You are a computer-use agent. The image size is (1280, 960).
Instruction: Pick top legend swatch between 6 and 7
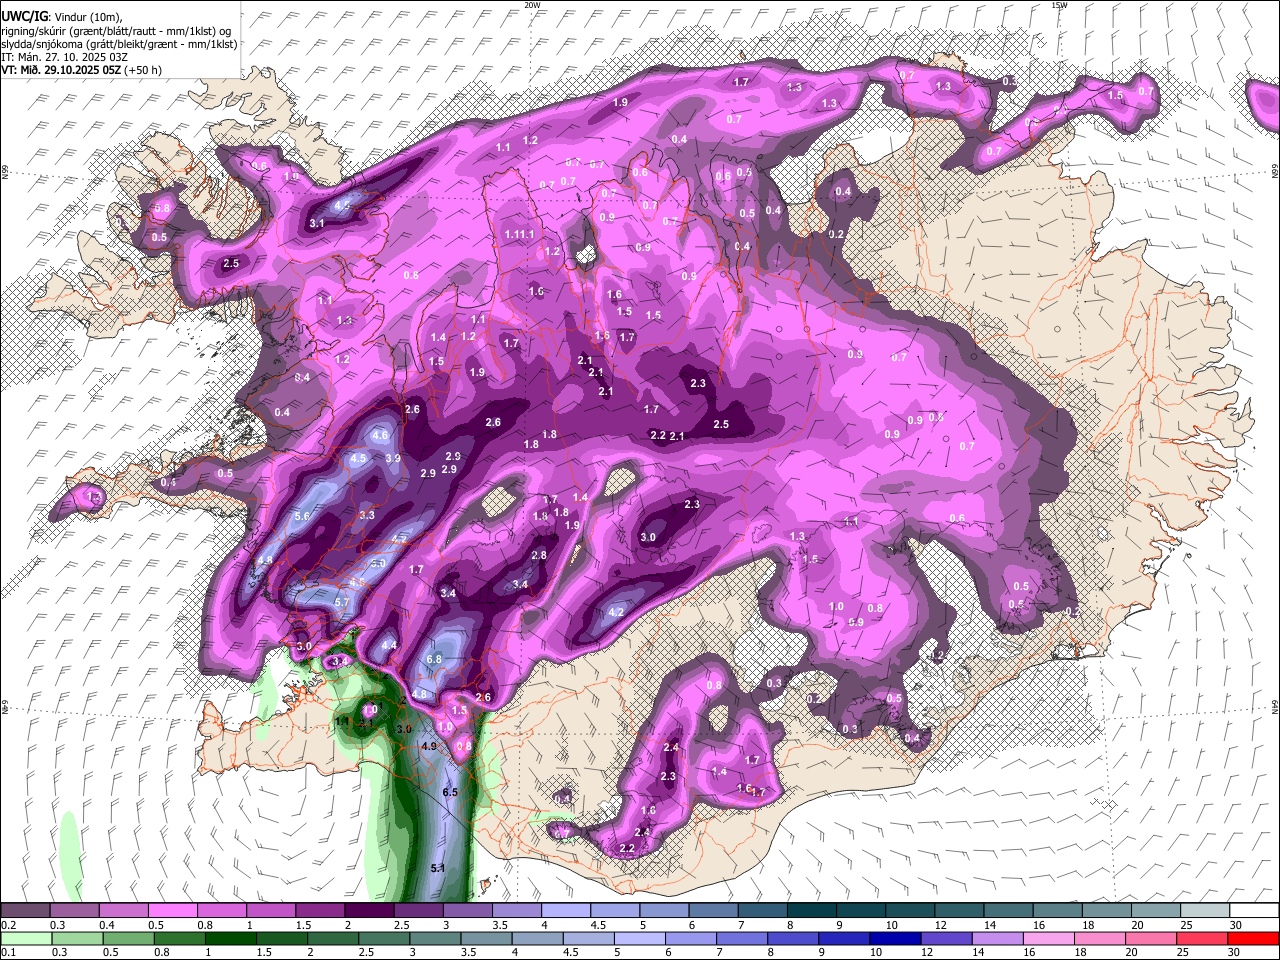(x=713, y=911)
